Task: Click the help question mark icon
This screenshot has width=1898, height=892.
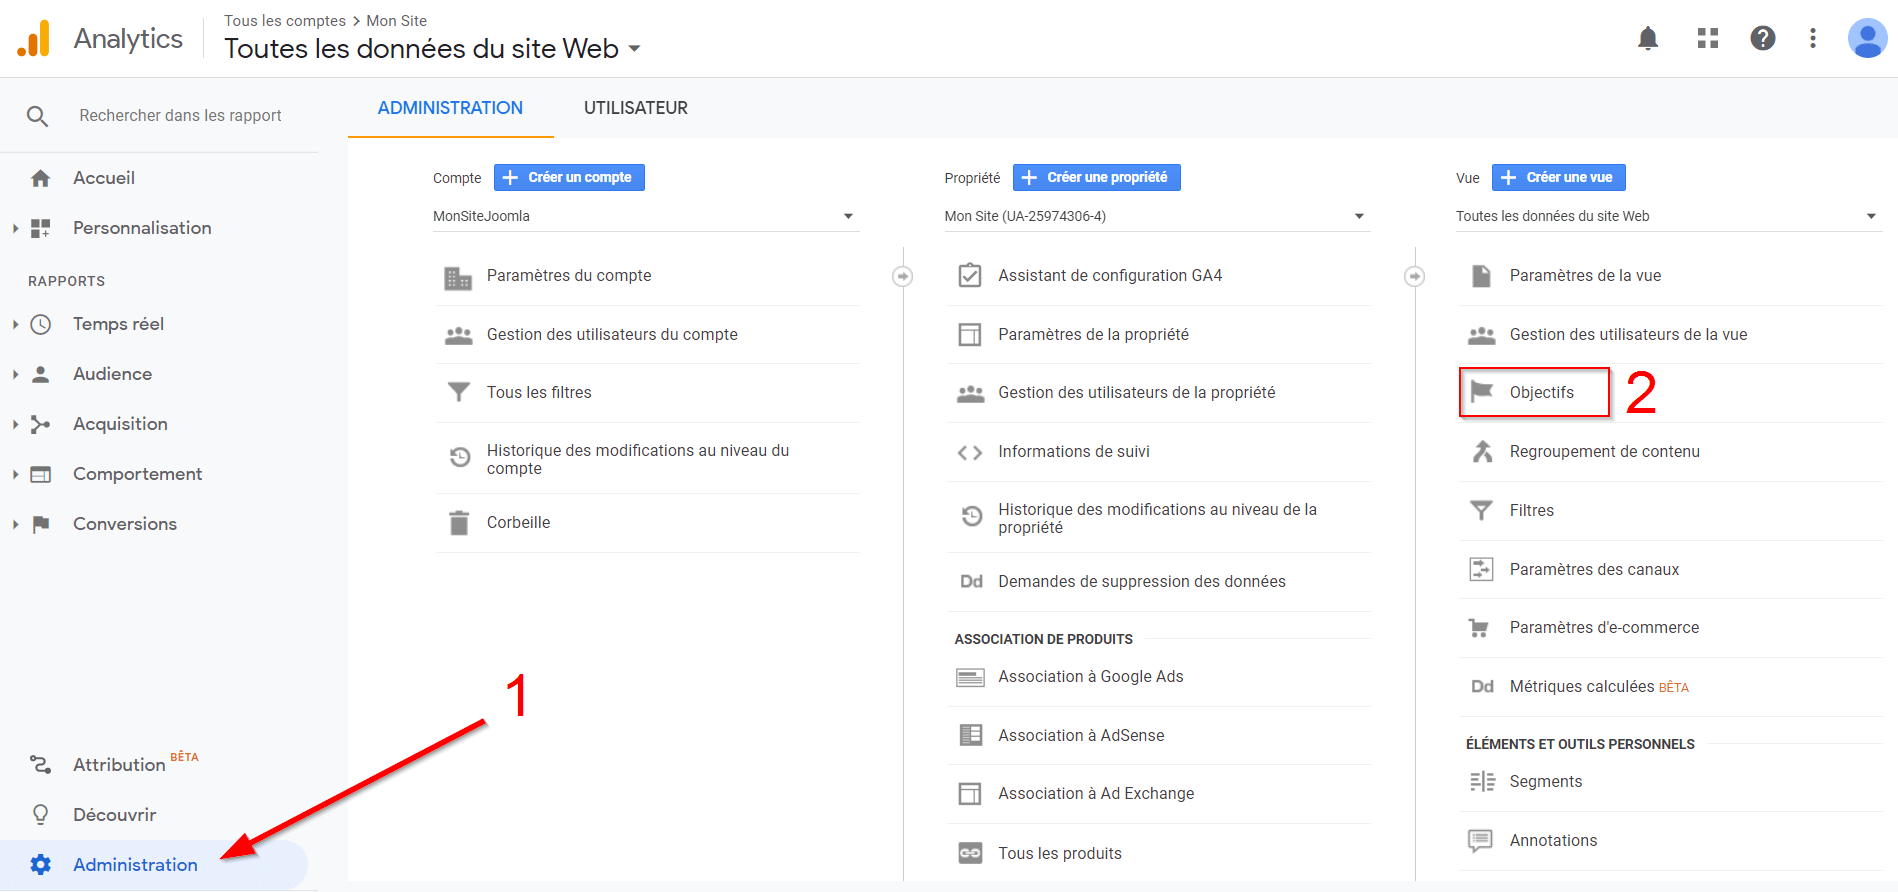Action: [x=1762, y=38]
